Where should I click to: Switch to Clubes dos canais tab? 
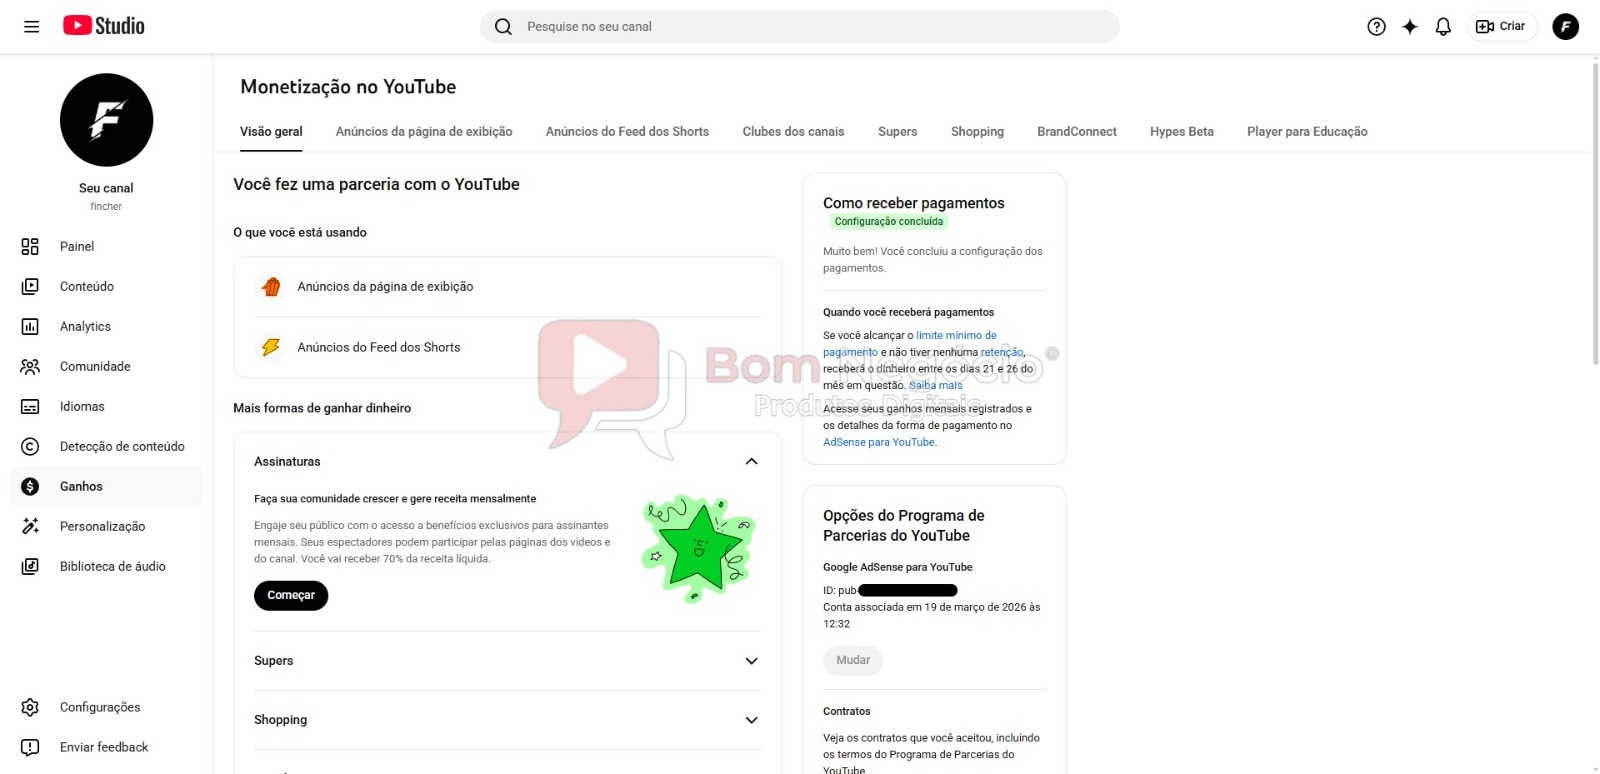[793, 131]
